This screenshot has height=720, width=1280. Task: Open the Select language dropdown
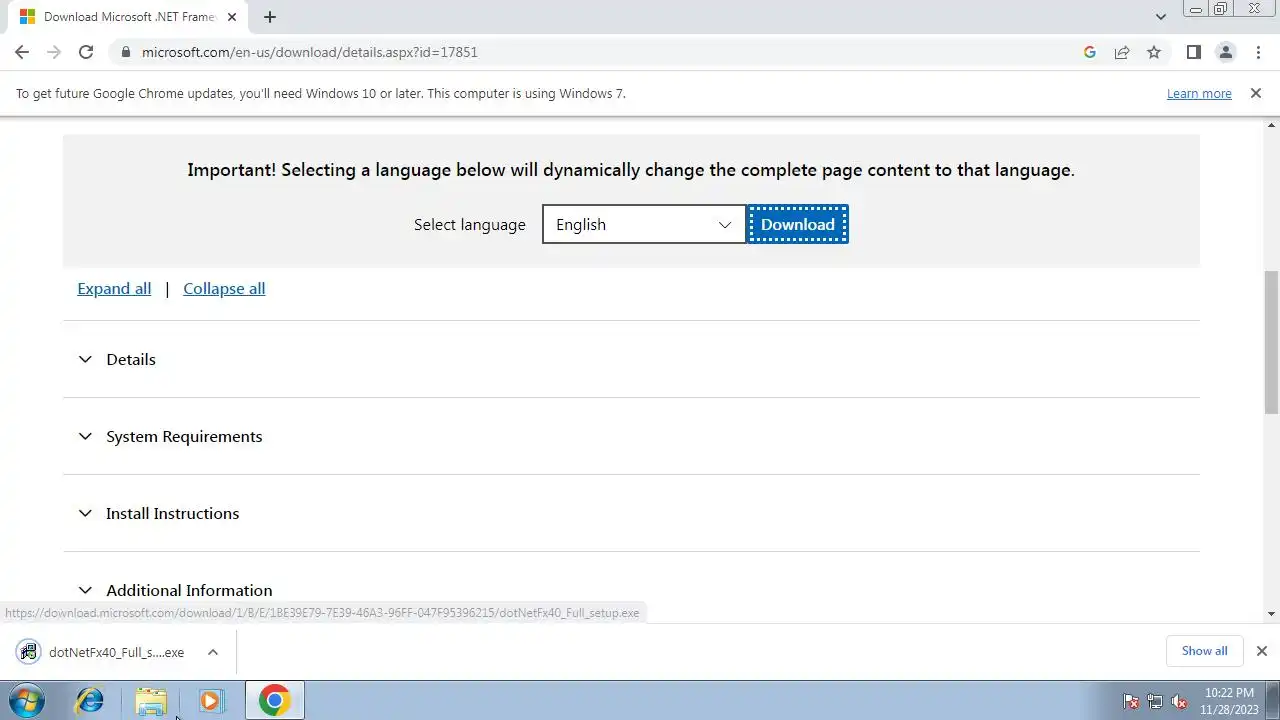click(644, 224)
